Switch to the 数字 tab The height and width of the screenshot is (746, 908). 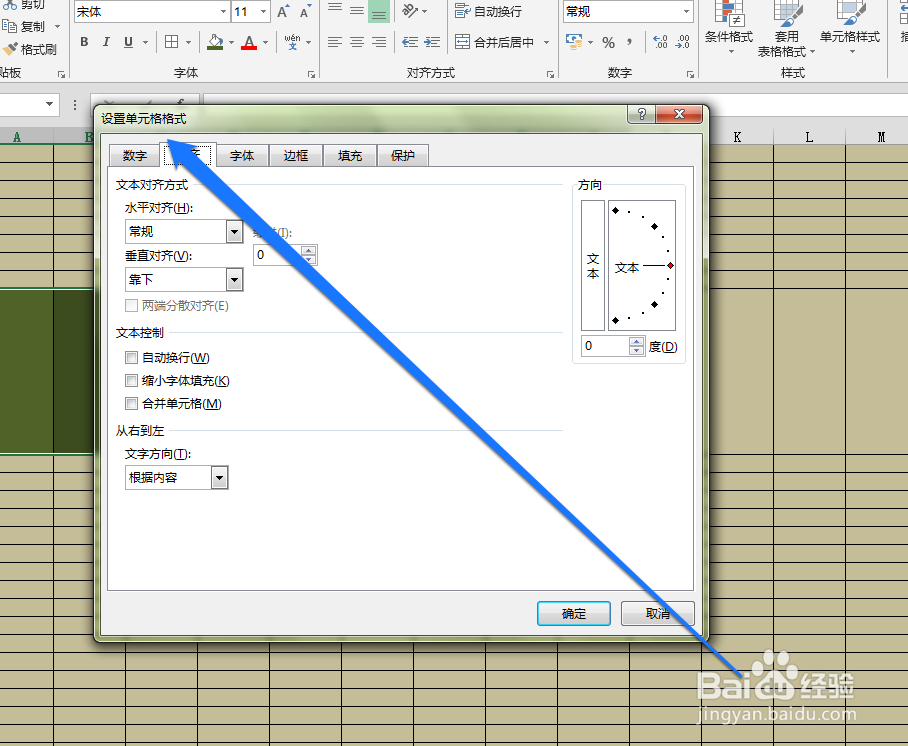[134, 155]
